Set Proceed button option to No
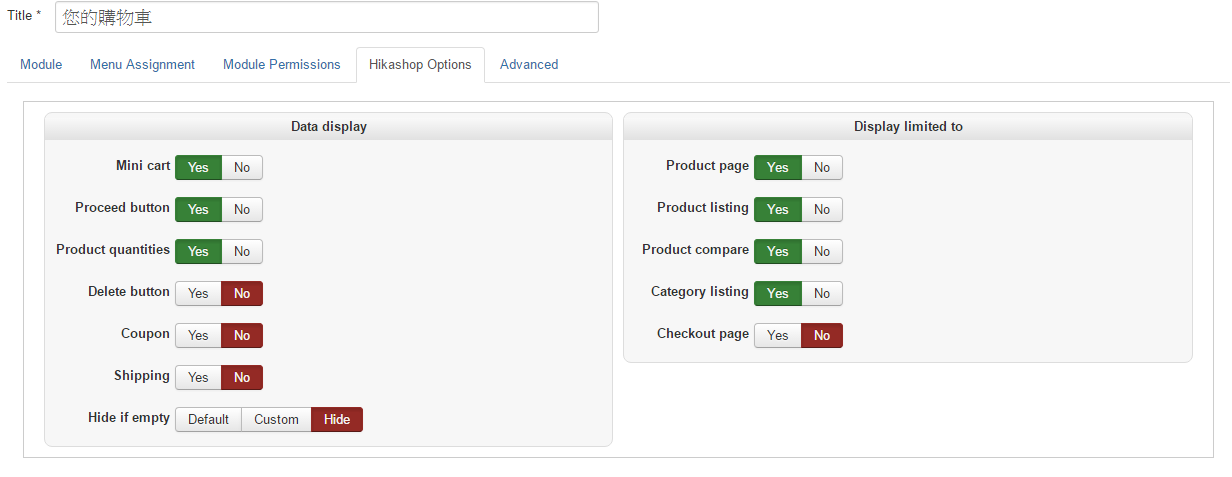 pos(242,209)
